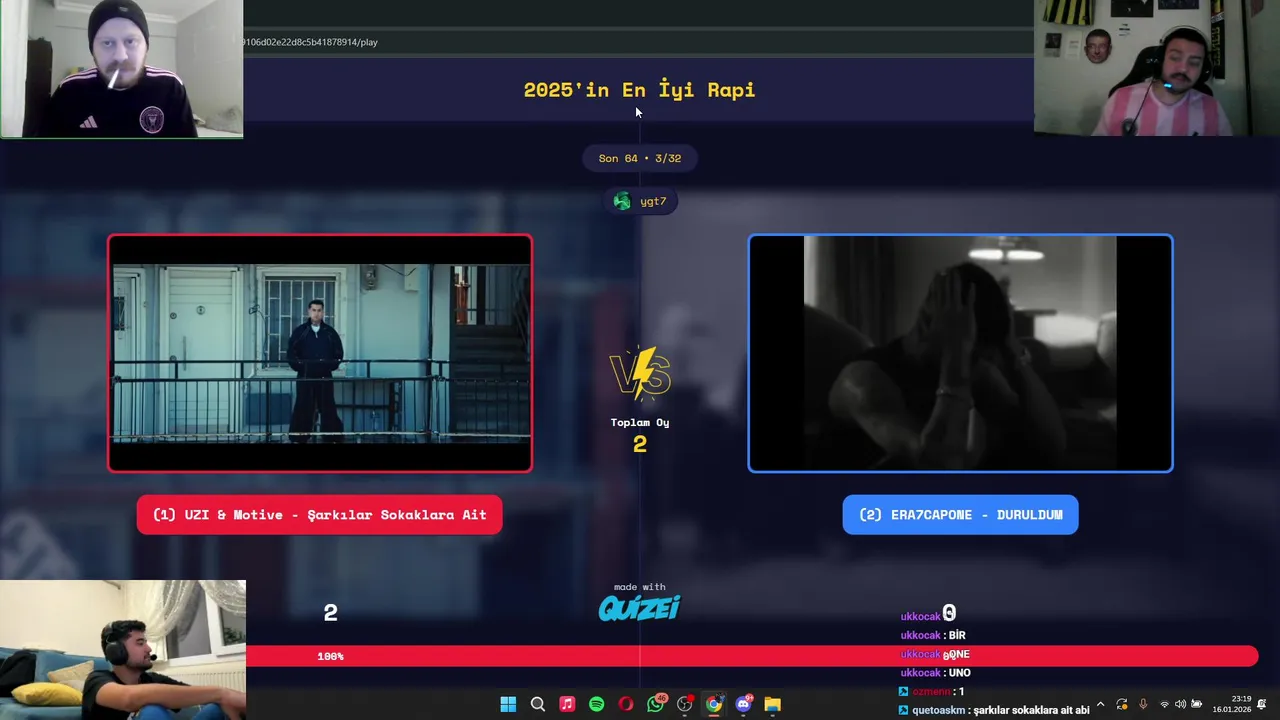
Task: Open Opera browser from the taskbar
Action: (x=626, y=704)
